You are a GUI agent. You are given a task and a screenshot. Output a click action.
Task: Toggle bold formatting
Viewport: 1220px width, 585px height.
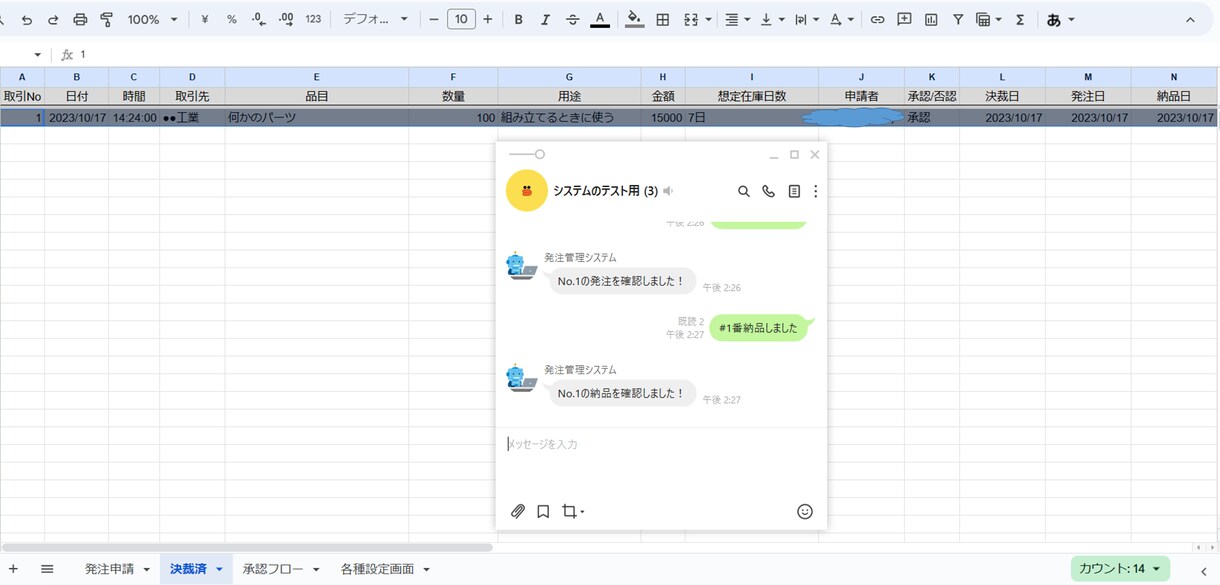518,19
